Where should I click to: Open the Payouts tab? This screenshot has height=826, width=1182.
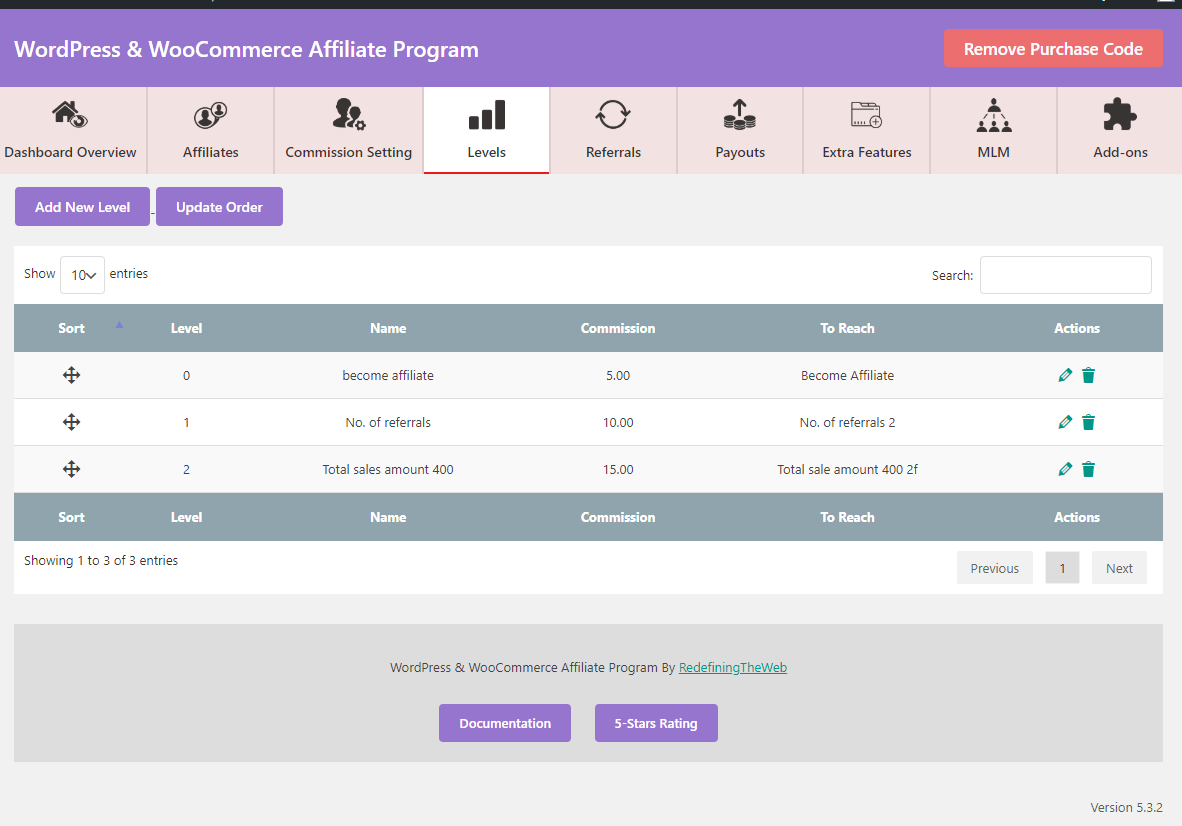(x=740, y=130)
